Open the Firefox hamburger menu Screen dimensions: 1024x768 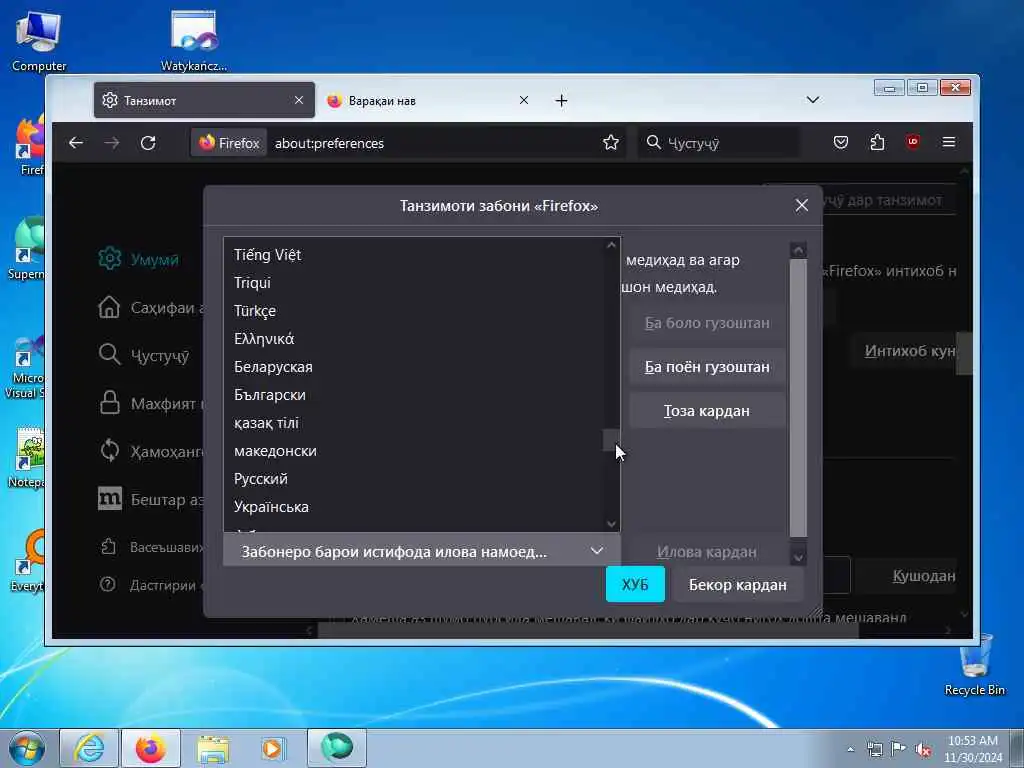click(x=949, y=142)
